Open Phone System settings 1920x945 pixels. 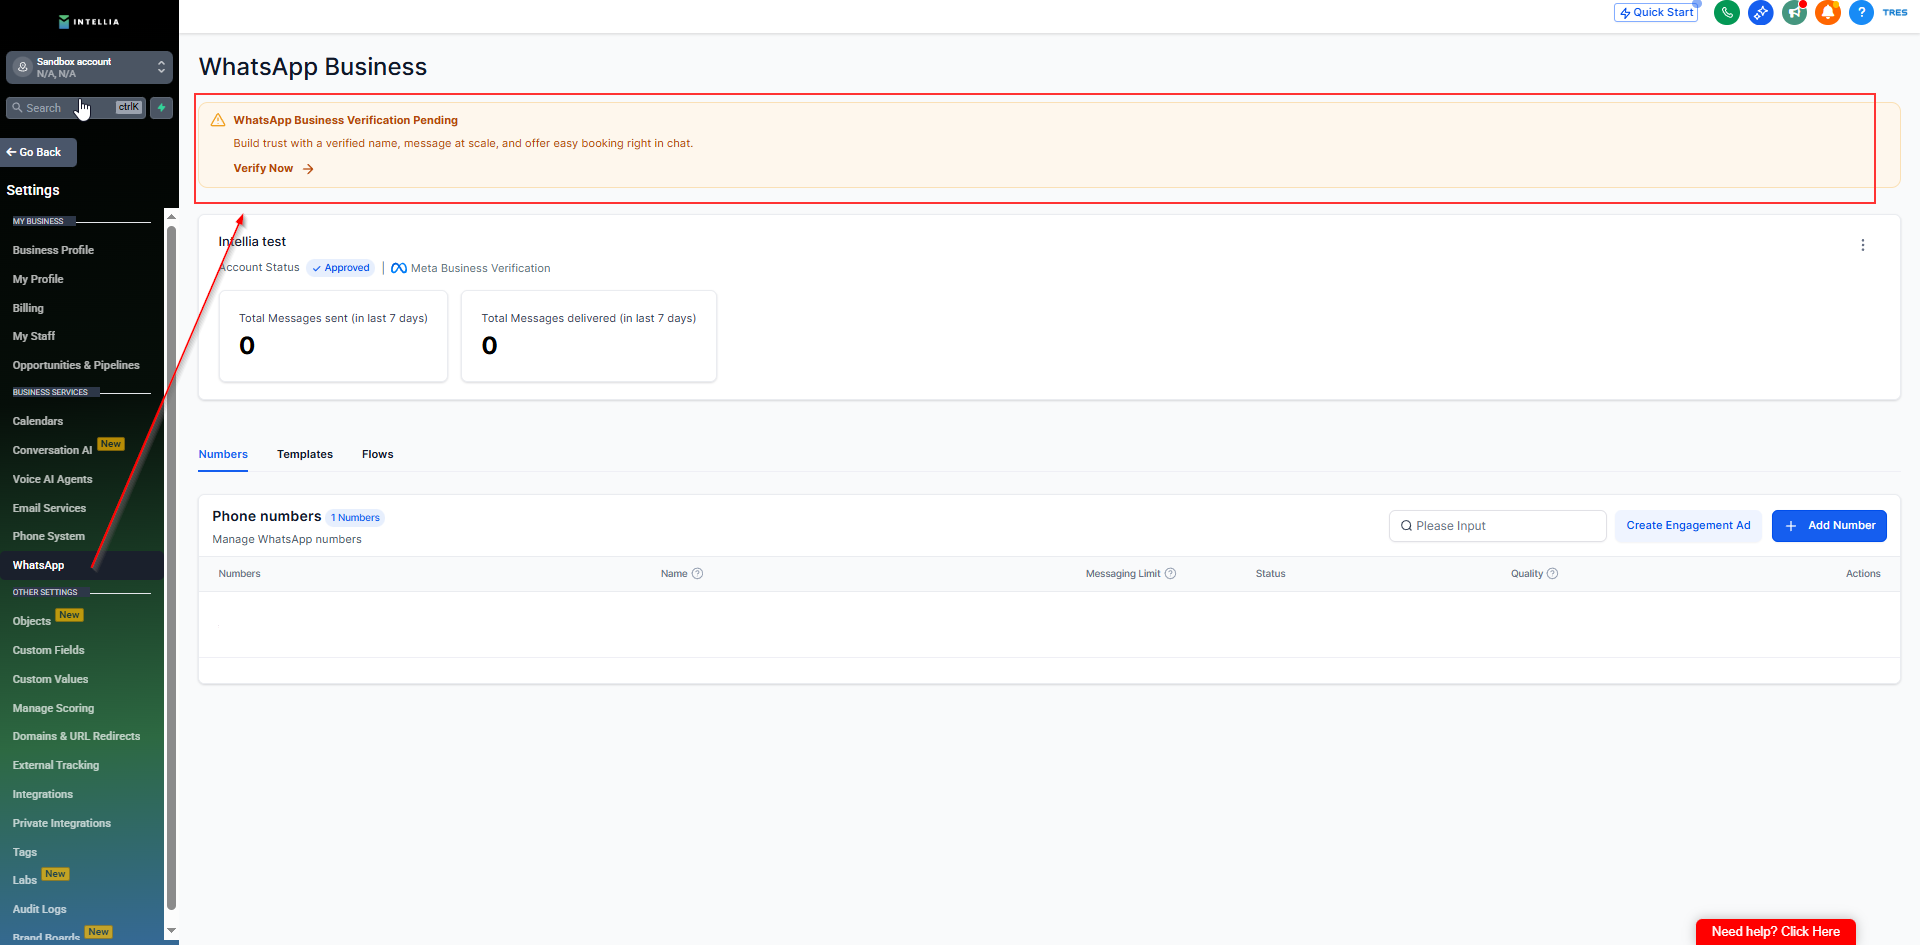click(x=49, y=536)
